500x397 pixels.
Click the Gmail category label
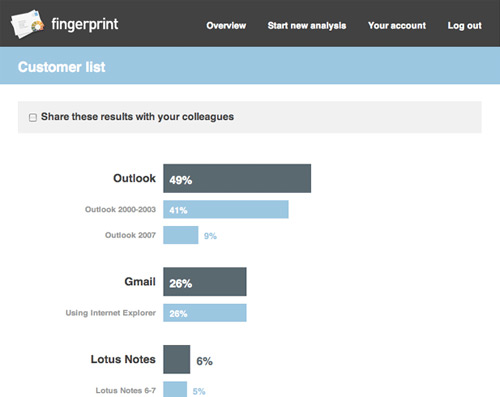click(x=140, y=282)
